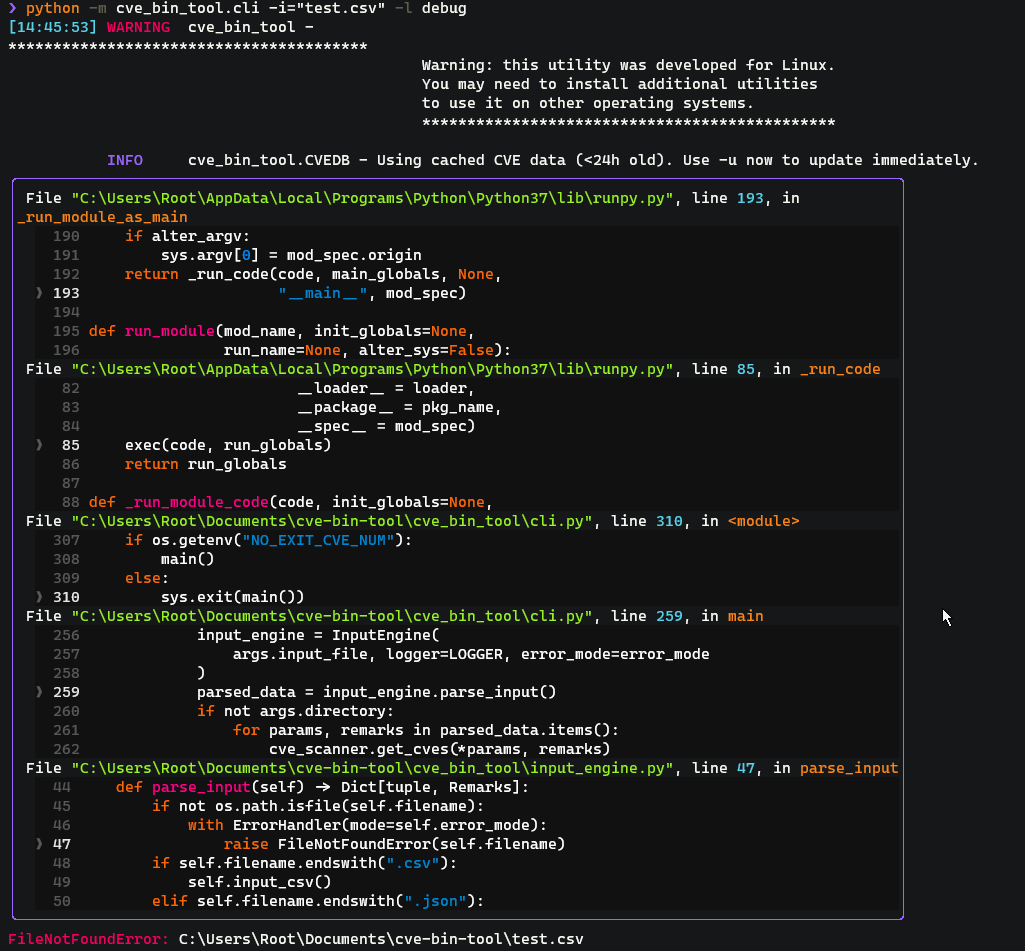Click exec(code, run_globals) statement
This screenshot has width=1025, height=951.
point(228,445)
